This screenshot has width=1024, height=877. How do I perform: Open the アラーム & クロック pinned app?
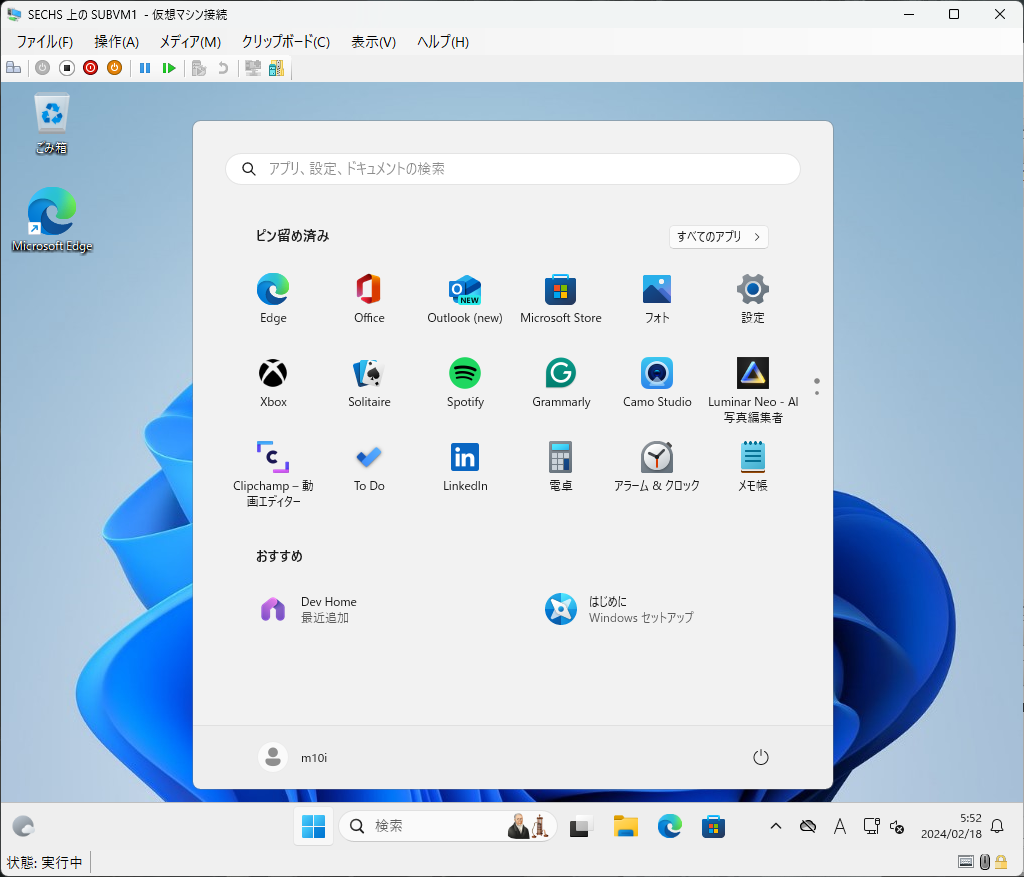[x=656, y=467]
